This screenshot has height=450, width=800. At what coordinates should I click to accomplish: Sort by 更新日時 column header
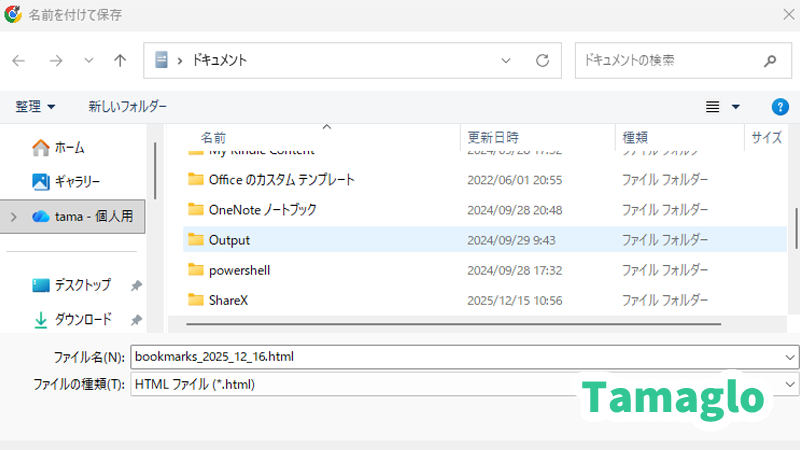click(x=493, y=137)
